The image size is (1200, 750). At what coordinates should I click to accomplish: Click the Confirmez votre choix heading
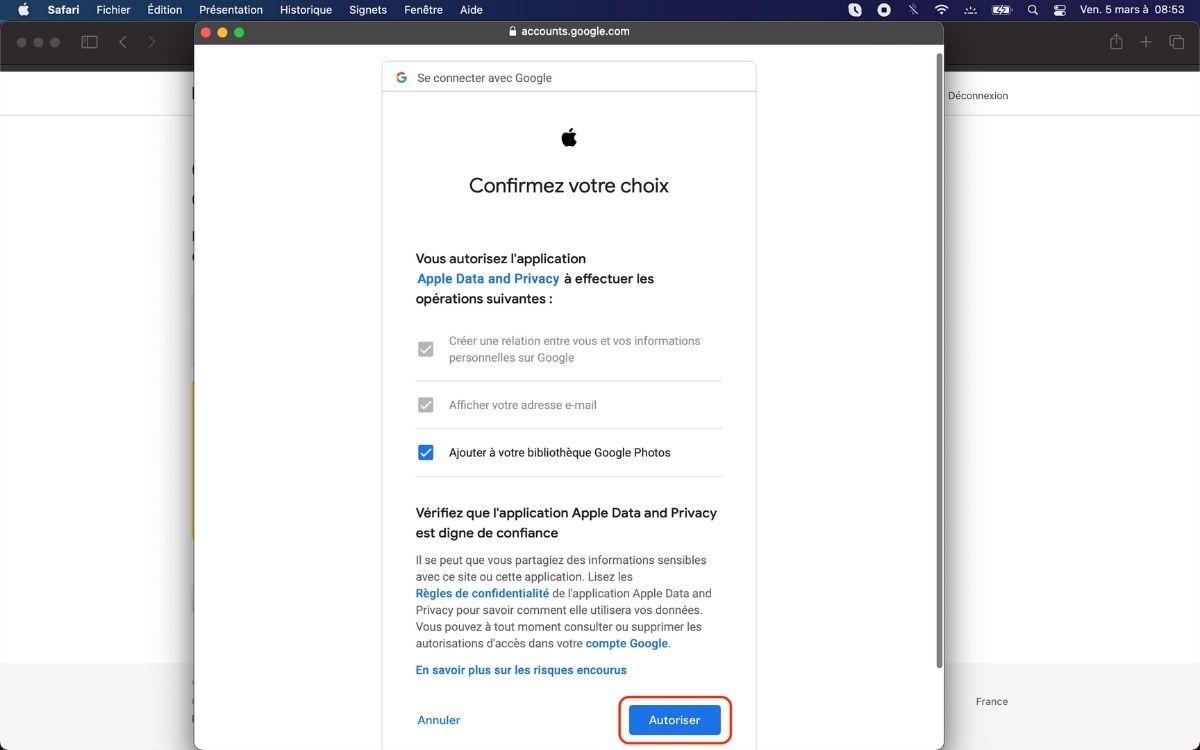coord(569,186)
